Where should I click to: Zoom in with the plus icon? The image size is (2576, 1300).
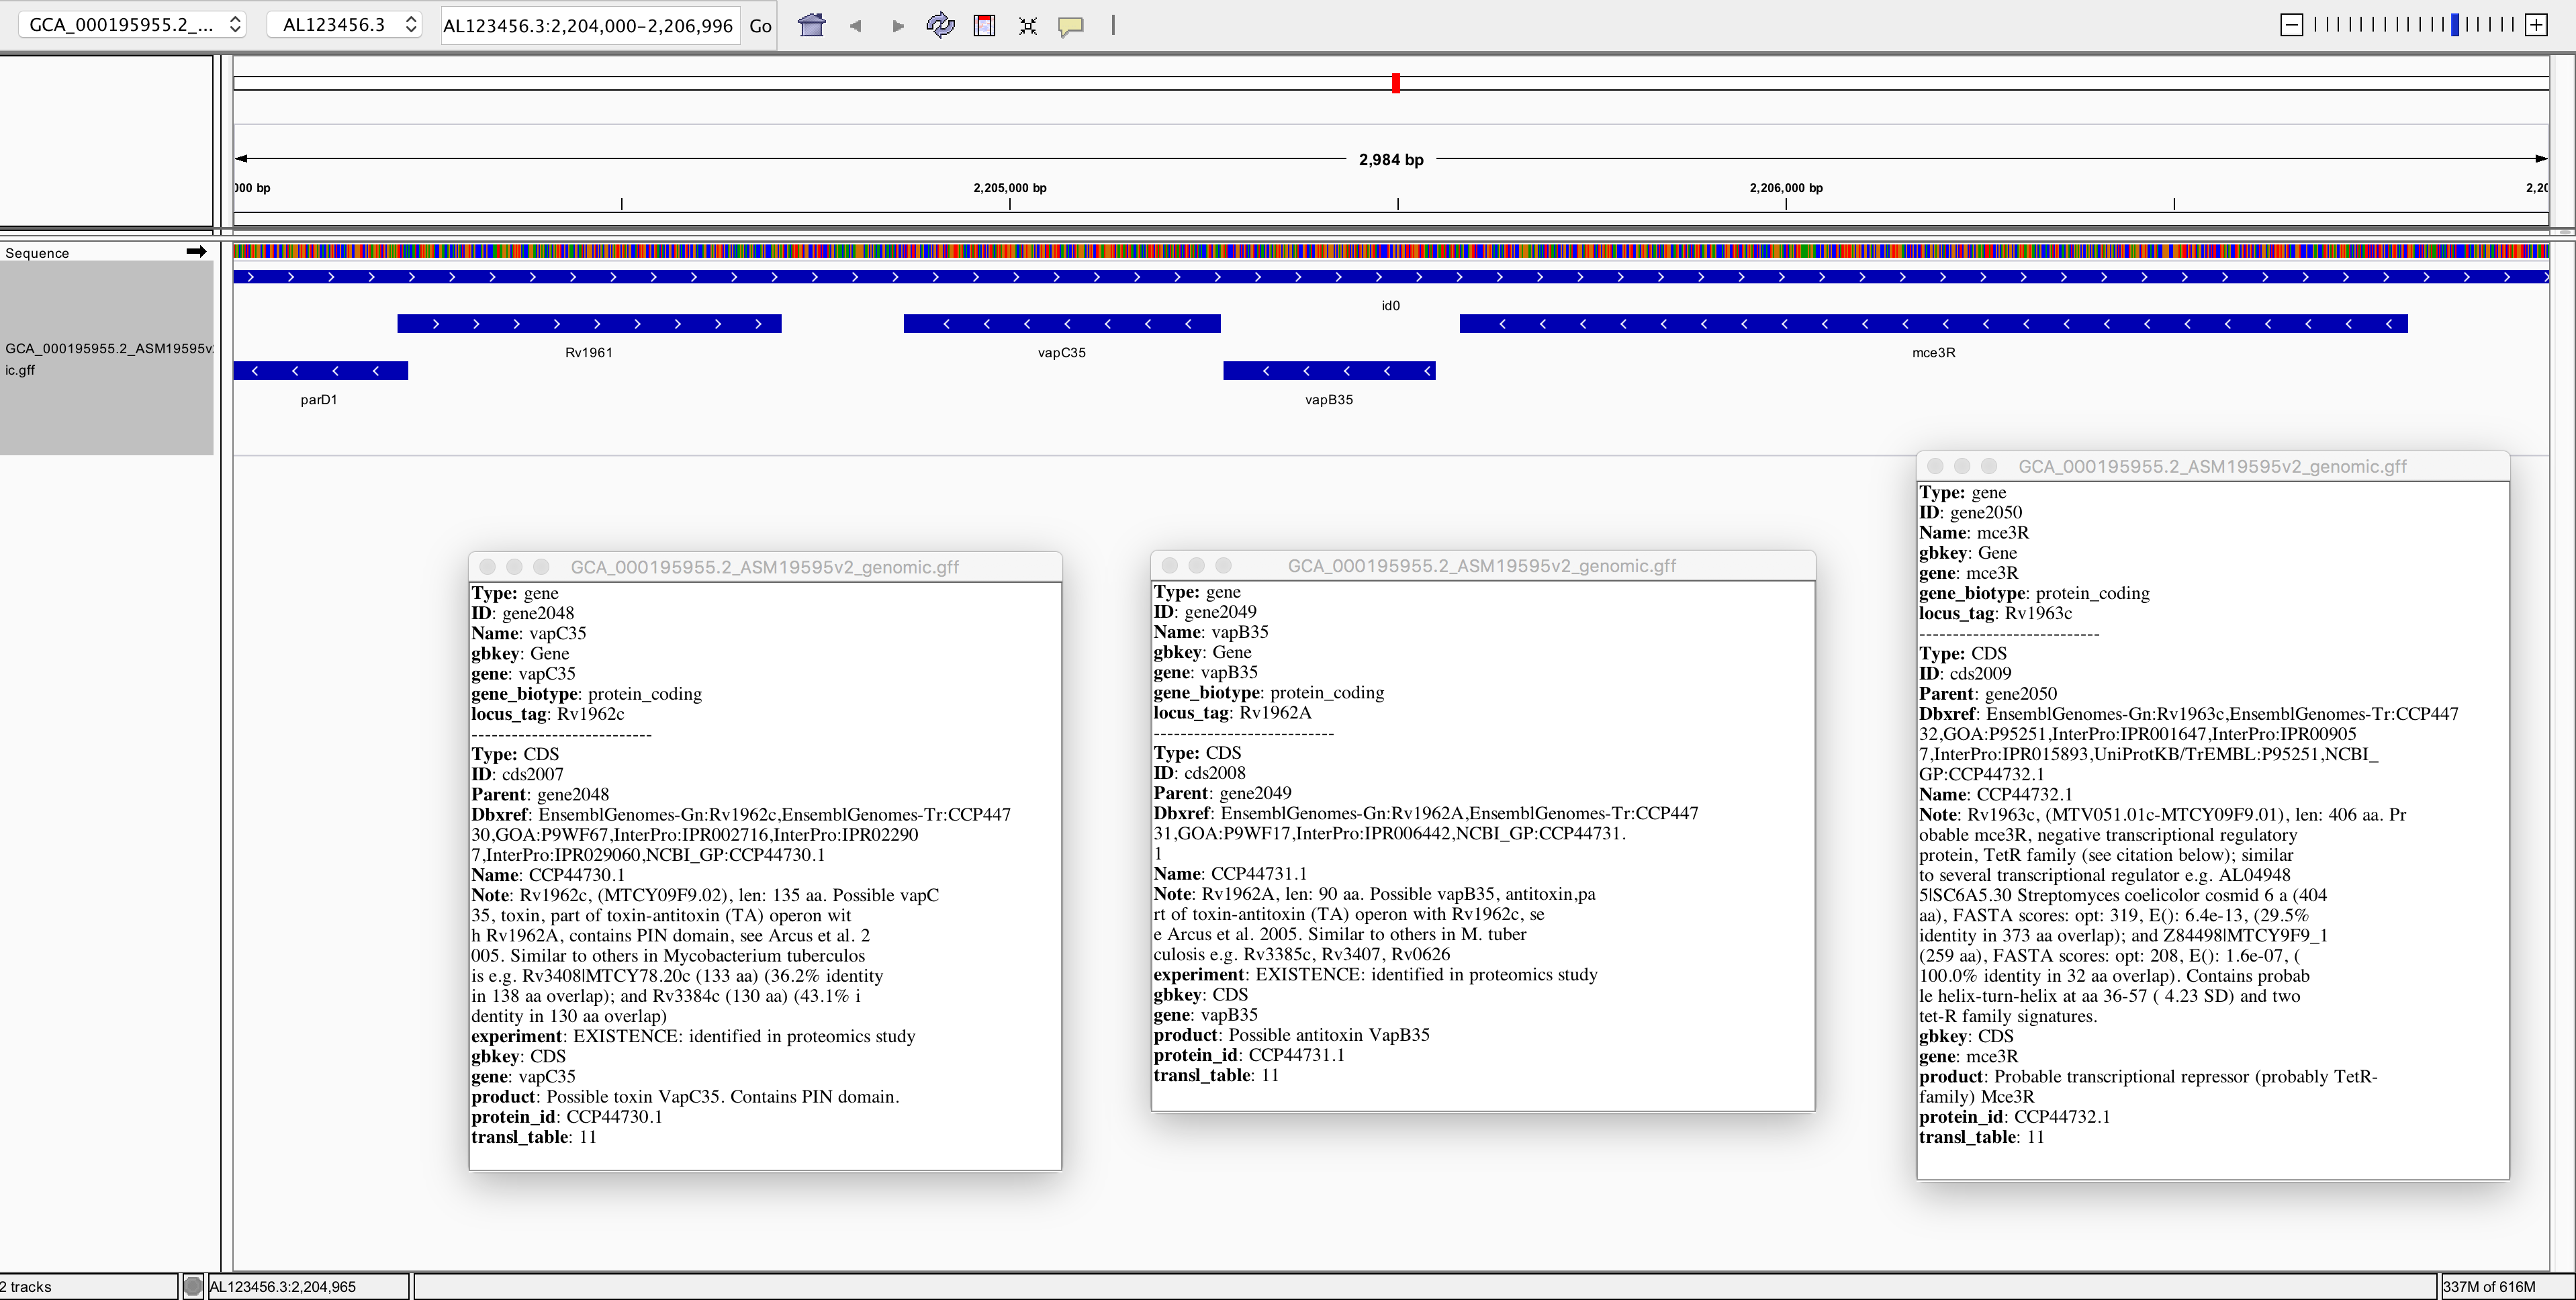(x=2537, y=25)
